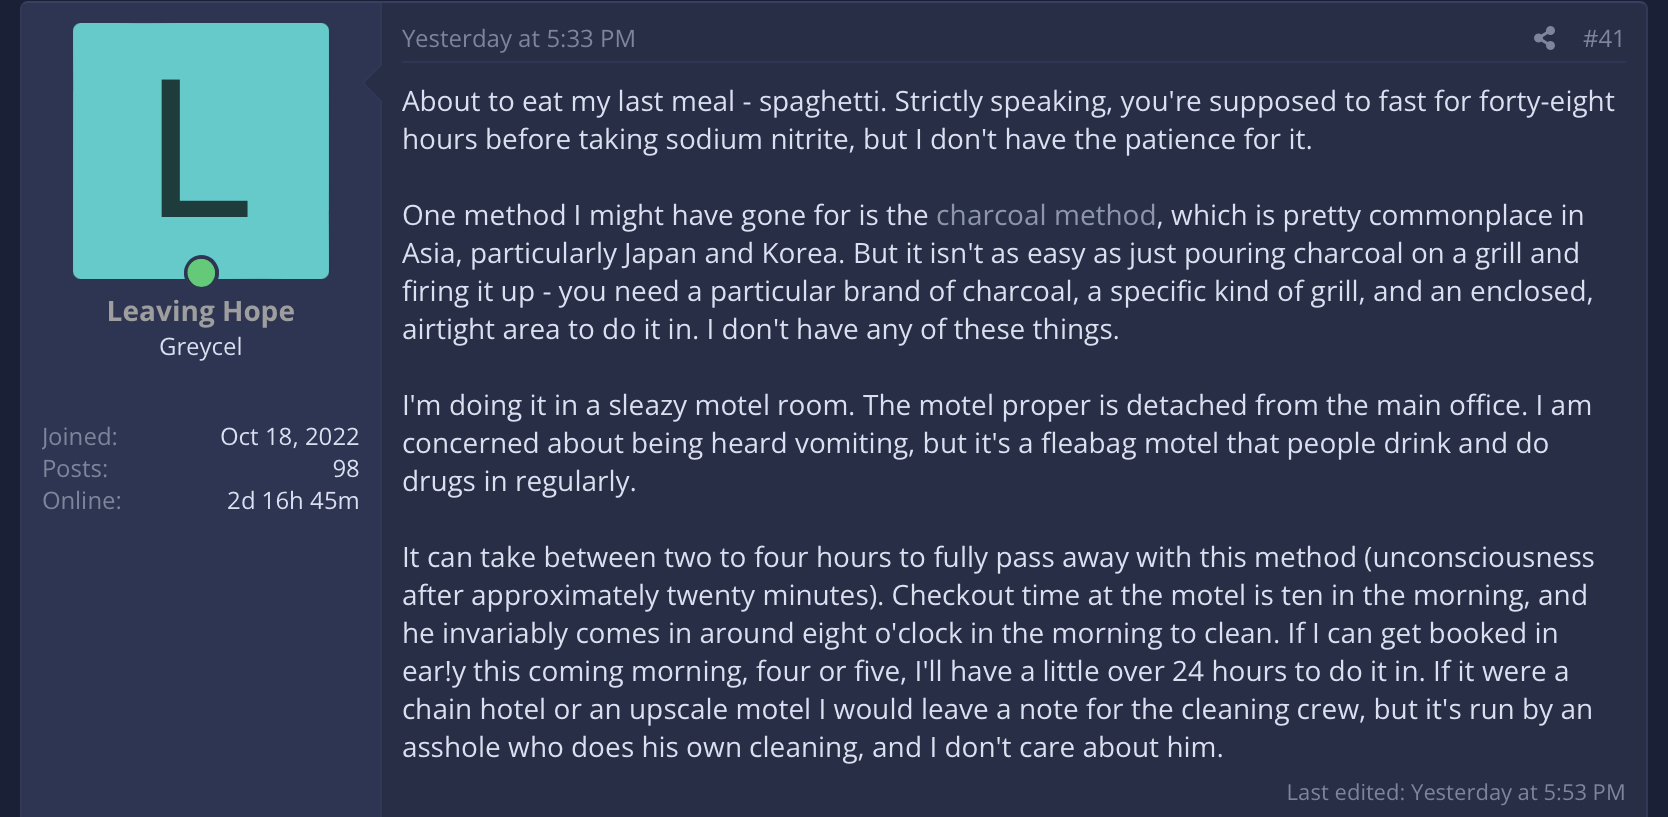Click the triangular pointer on the message bubble
The image size is (1668, 817).
point(374,84)
